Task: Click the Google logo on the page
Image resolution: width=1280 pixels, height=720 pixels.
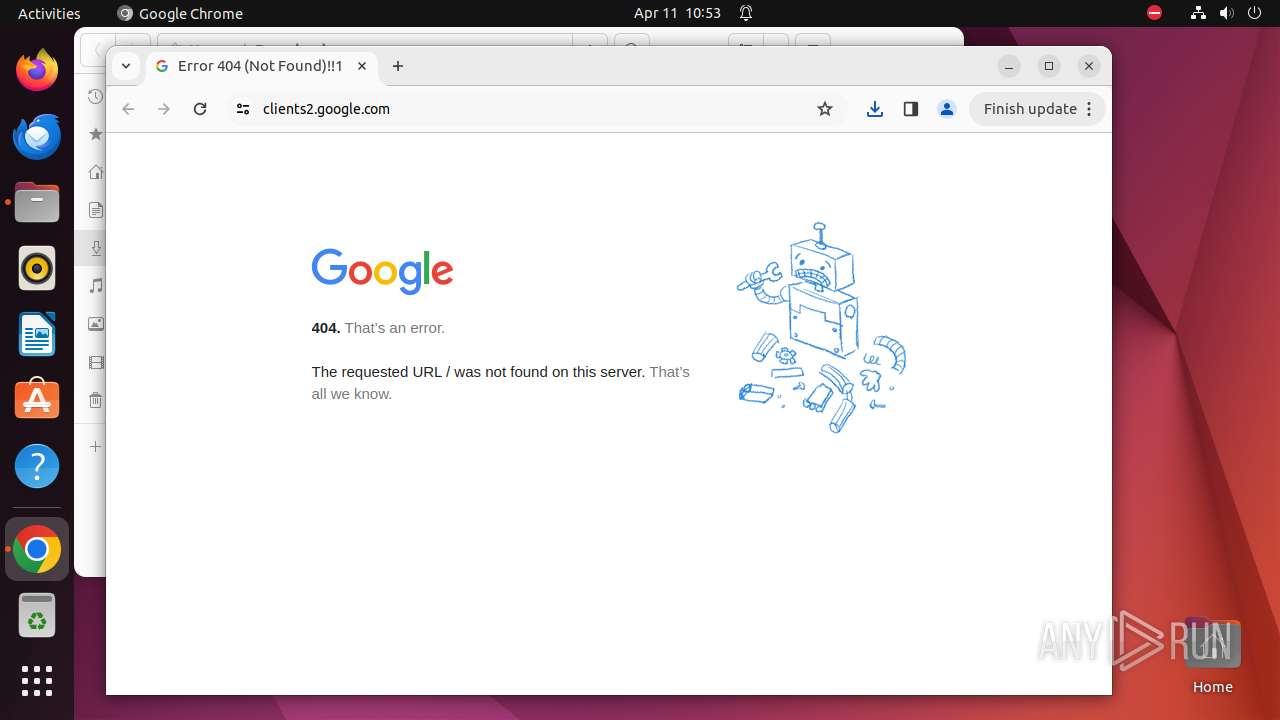Action: click(382, 271)
